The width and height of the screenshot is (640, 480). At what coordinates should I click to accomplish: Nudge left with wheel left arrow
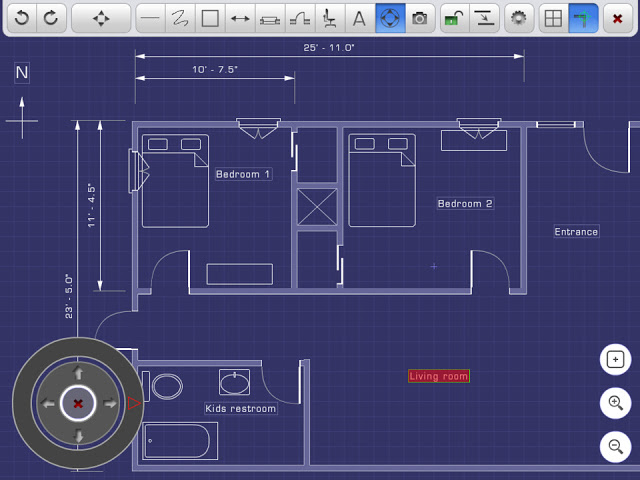pyautogui.click(x=48, y=404)
